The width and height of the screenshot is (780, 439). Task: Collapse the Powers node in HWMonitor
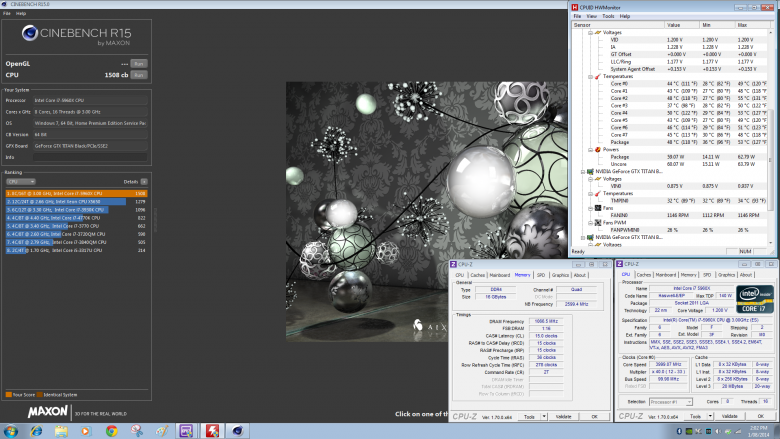coord(590,150)
